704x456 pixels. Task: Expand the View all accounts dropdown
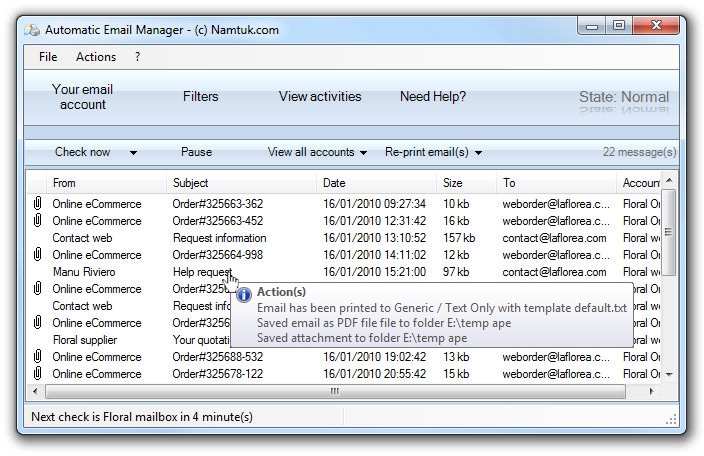tap(363, 153)
